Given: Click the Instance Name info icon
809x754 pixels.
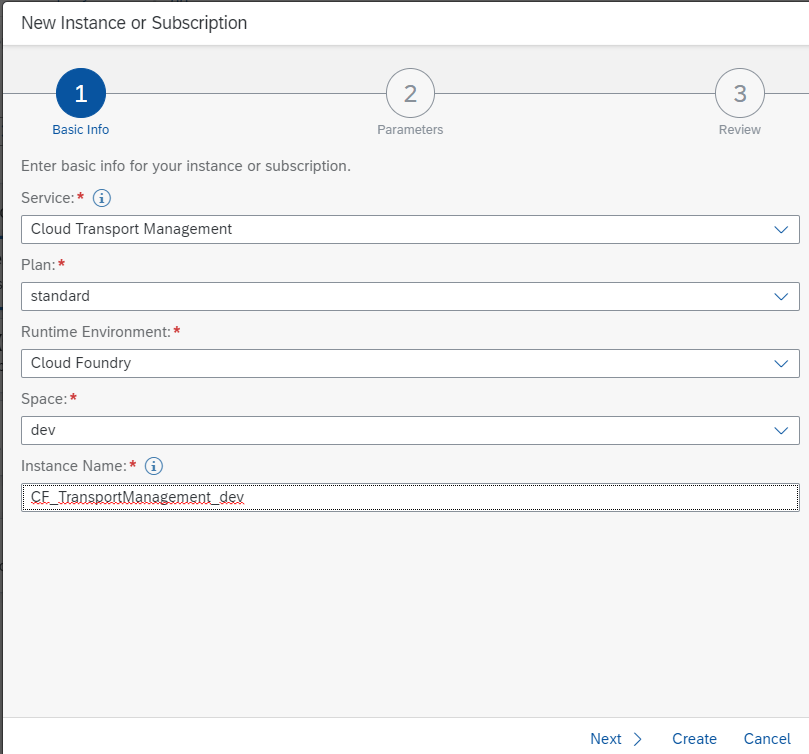Looking at the screenshot, I should click(x=153, y=466).
